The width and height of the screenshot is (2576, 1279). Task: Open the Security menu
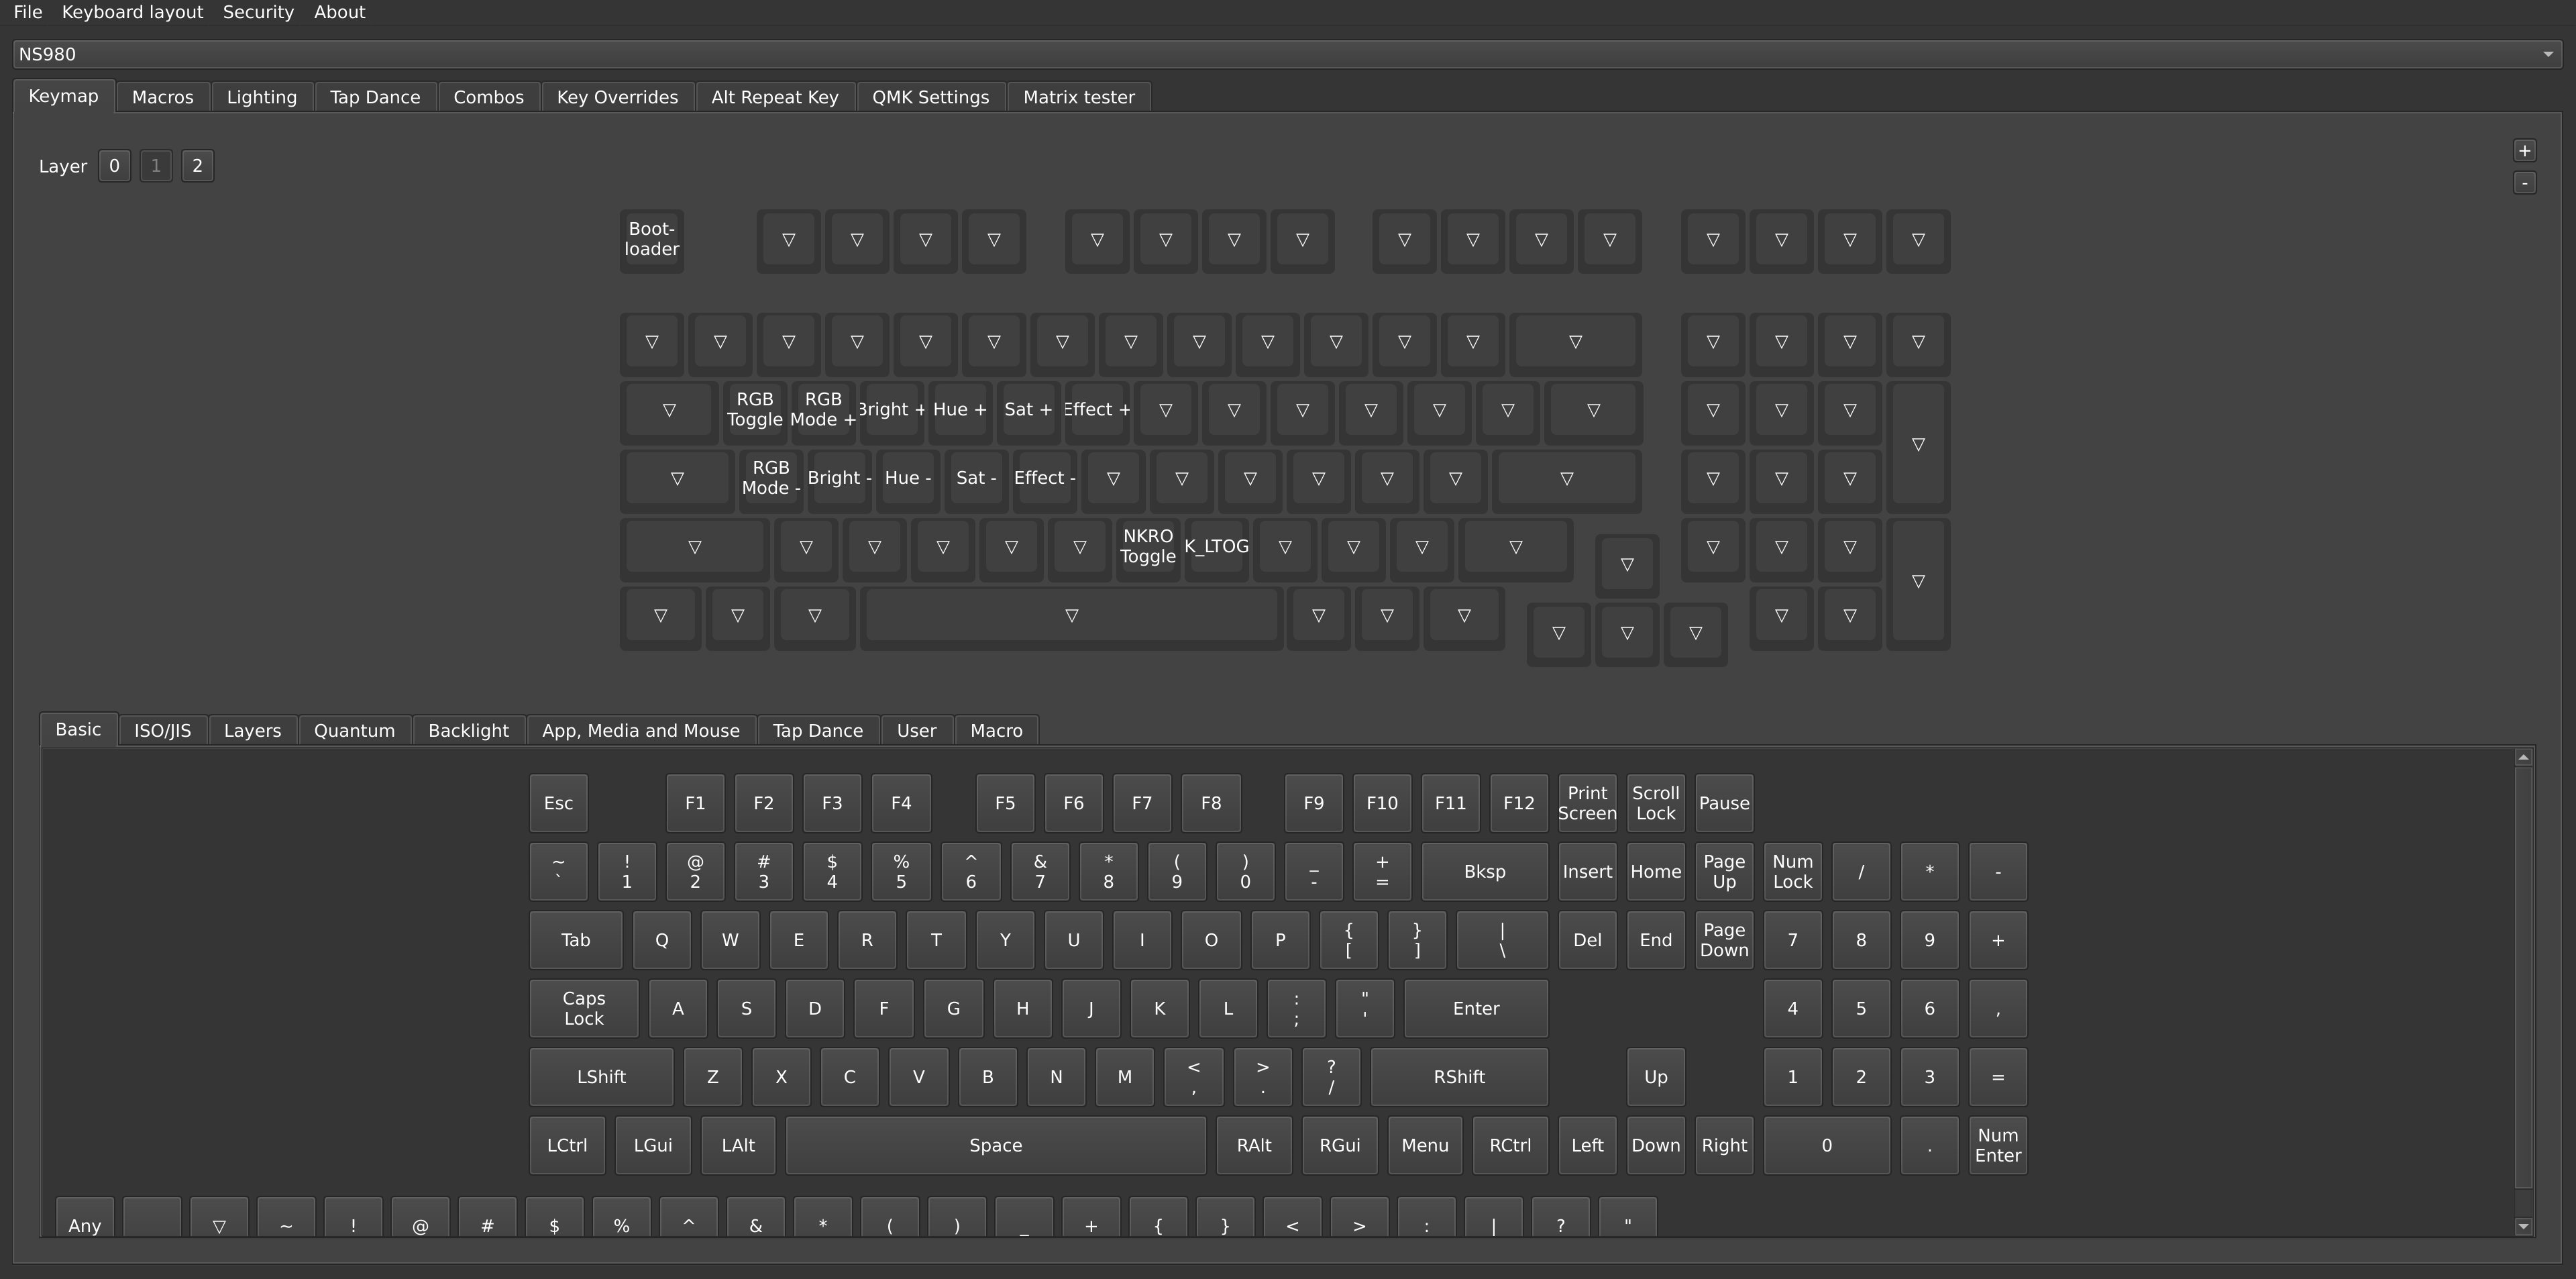coord(258,12)
